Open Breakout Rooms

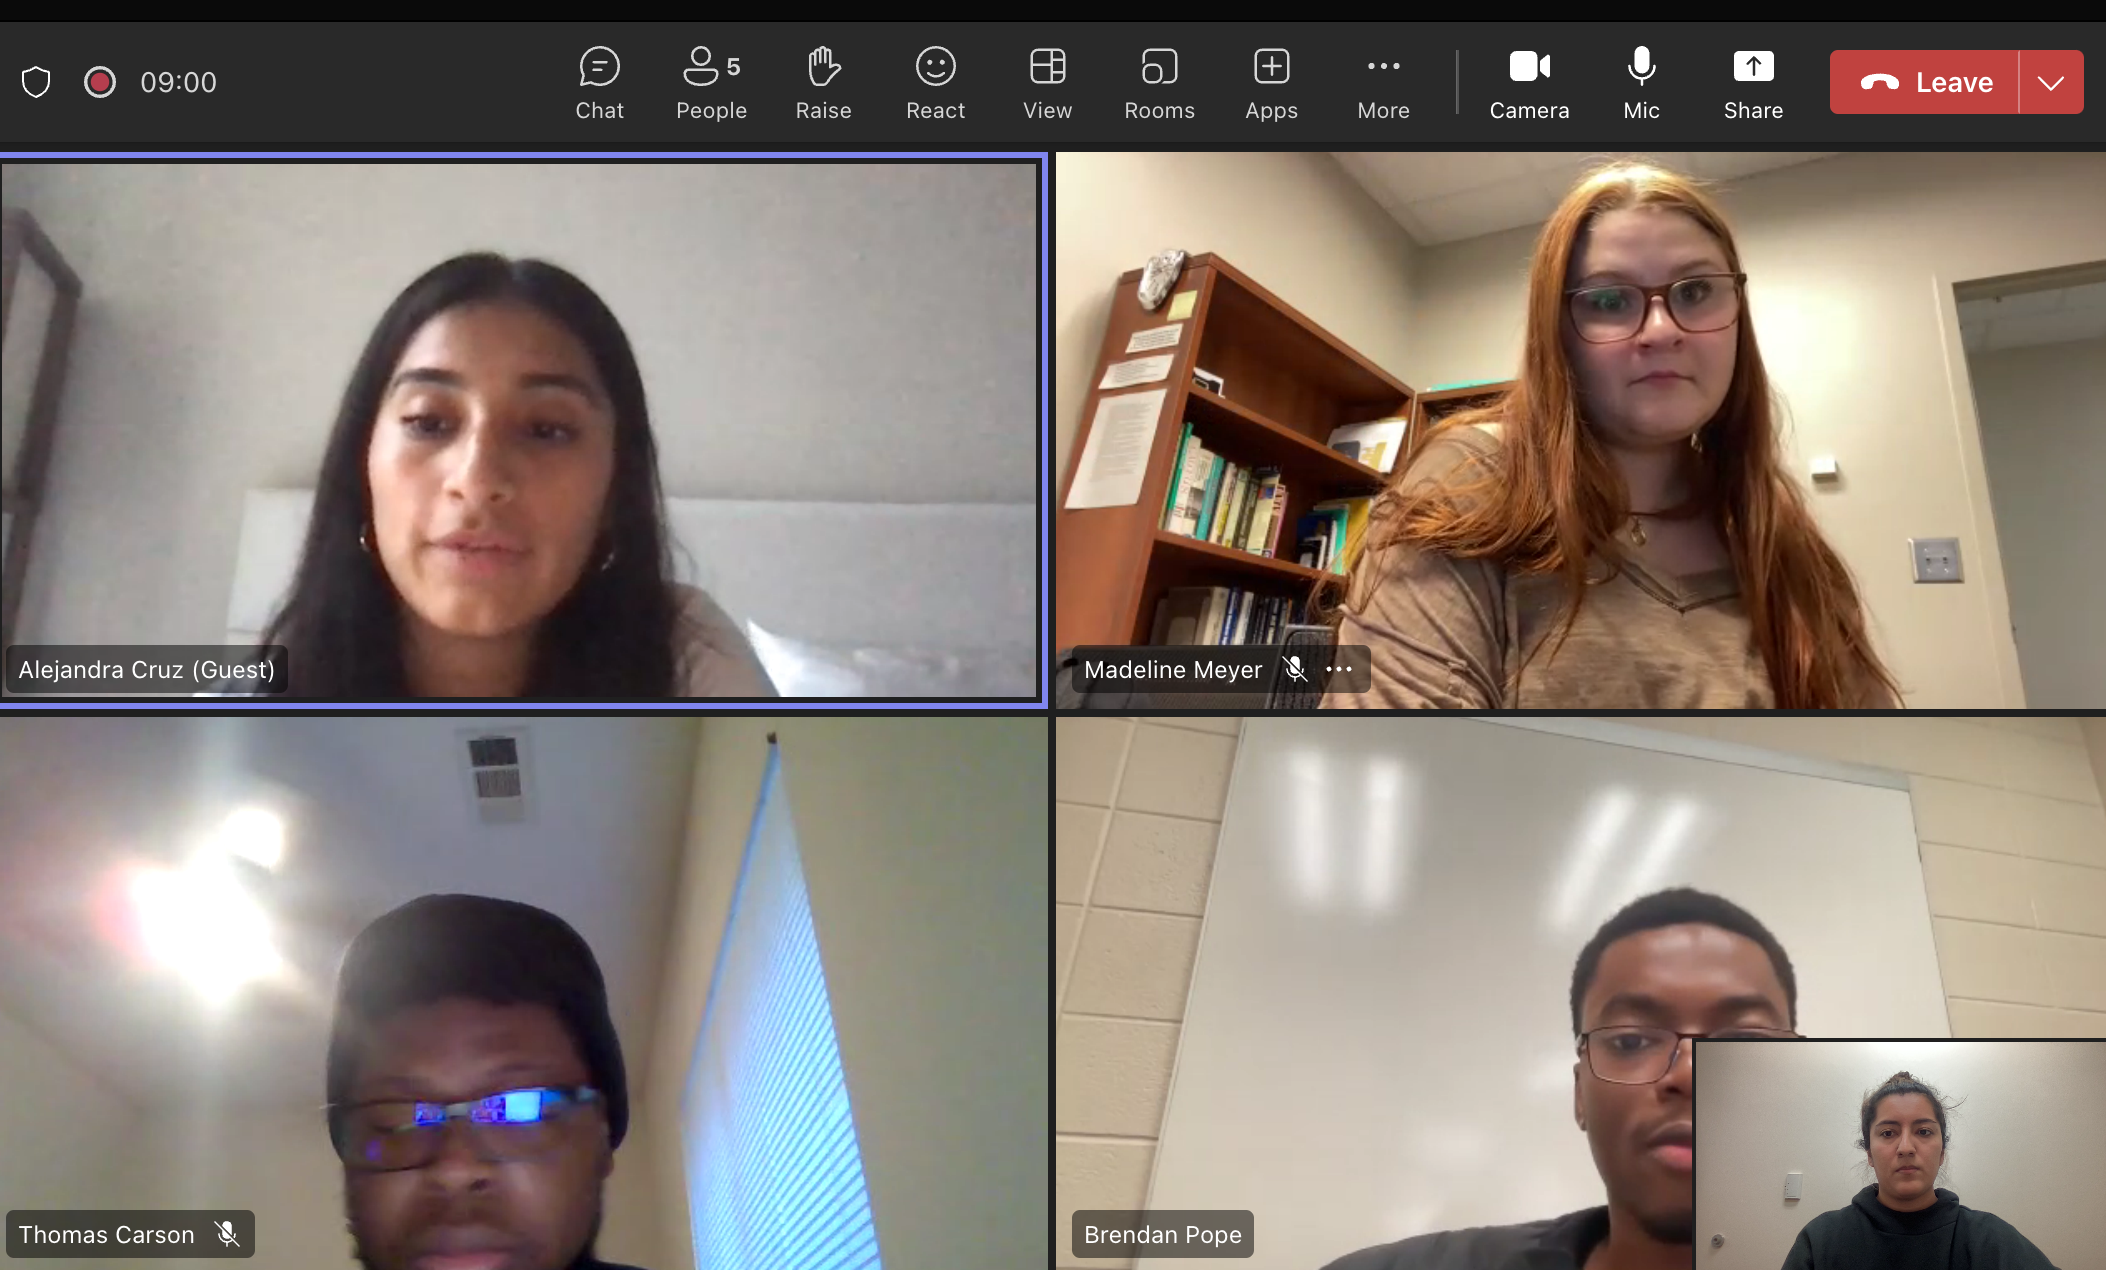pos(1159,83)
